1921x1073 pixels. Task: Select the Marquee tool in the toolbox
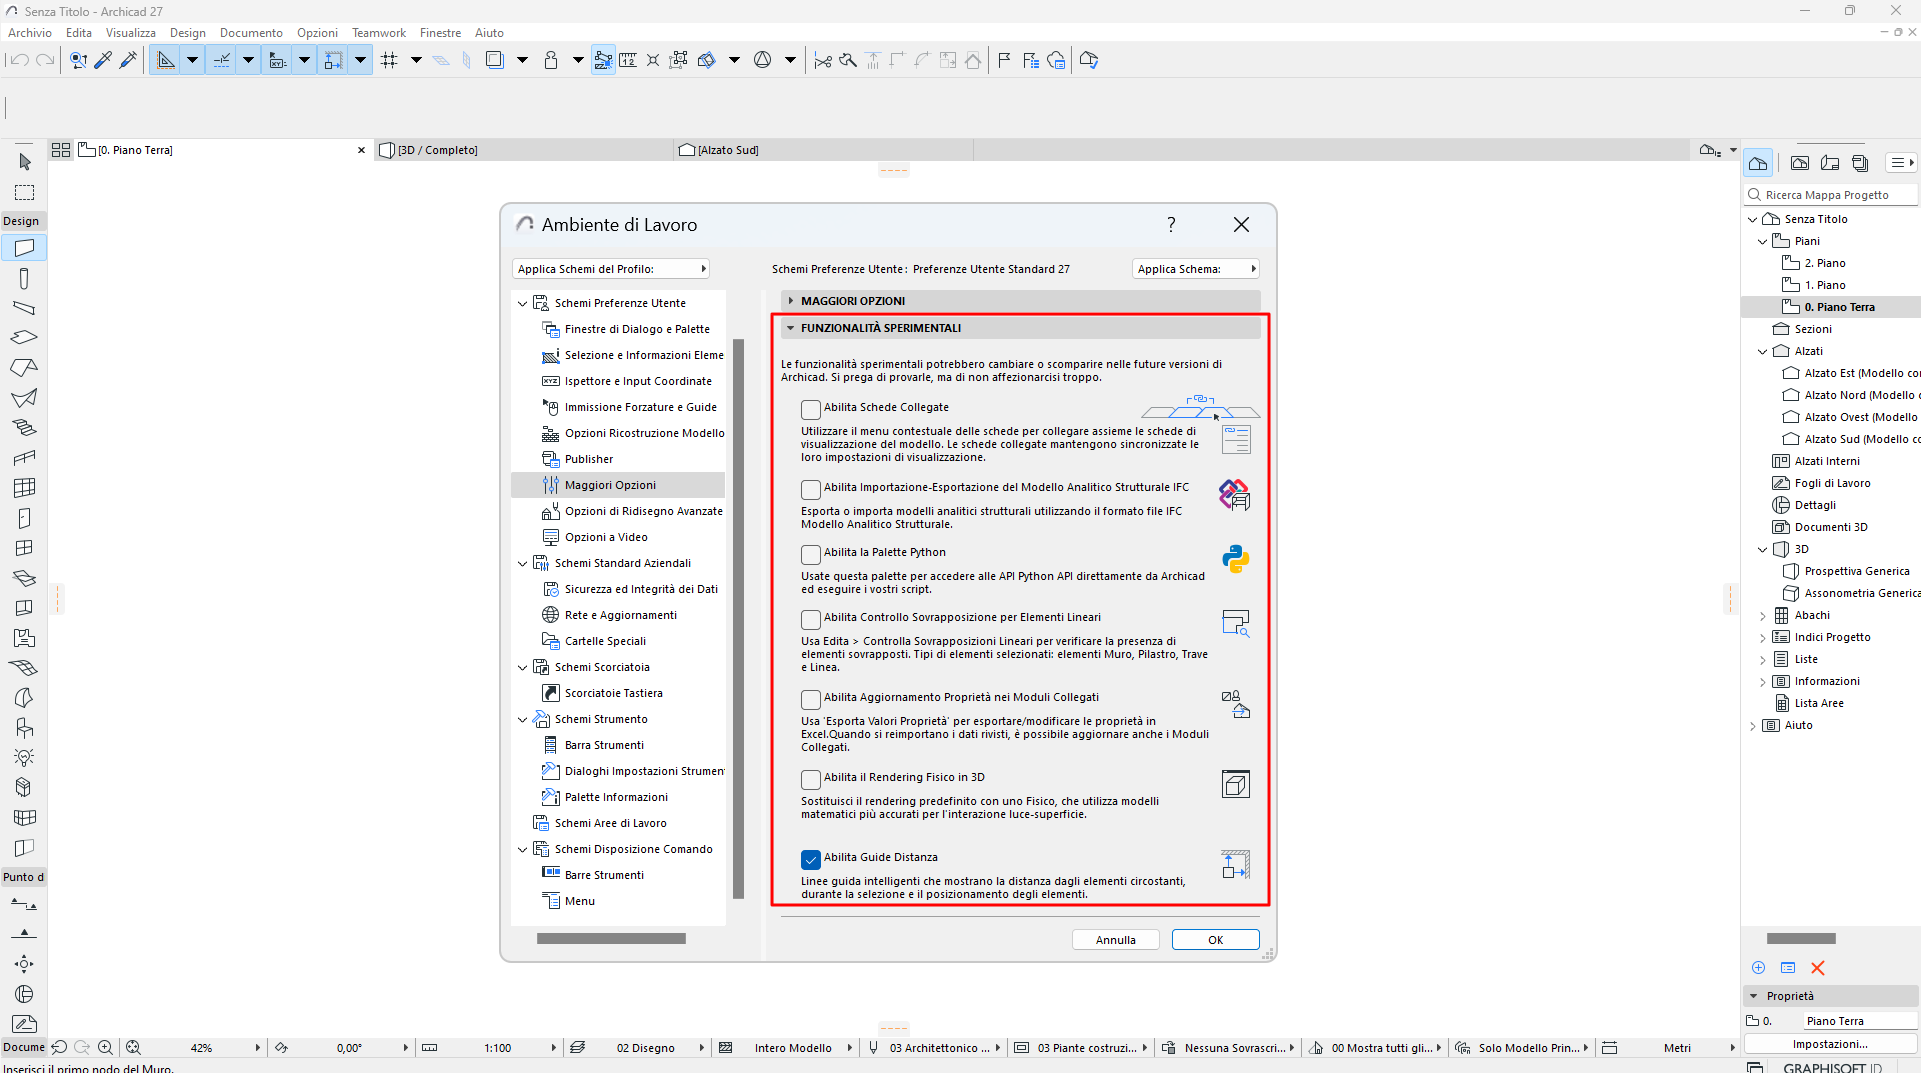[x=25, y=192]
